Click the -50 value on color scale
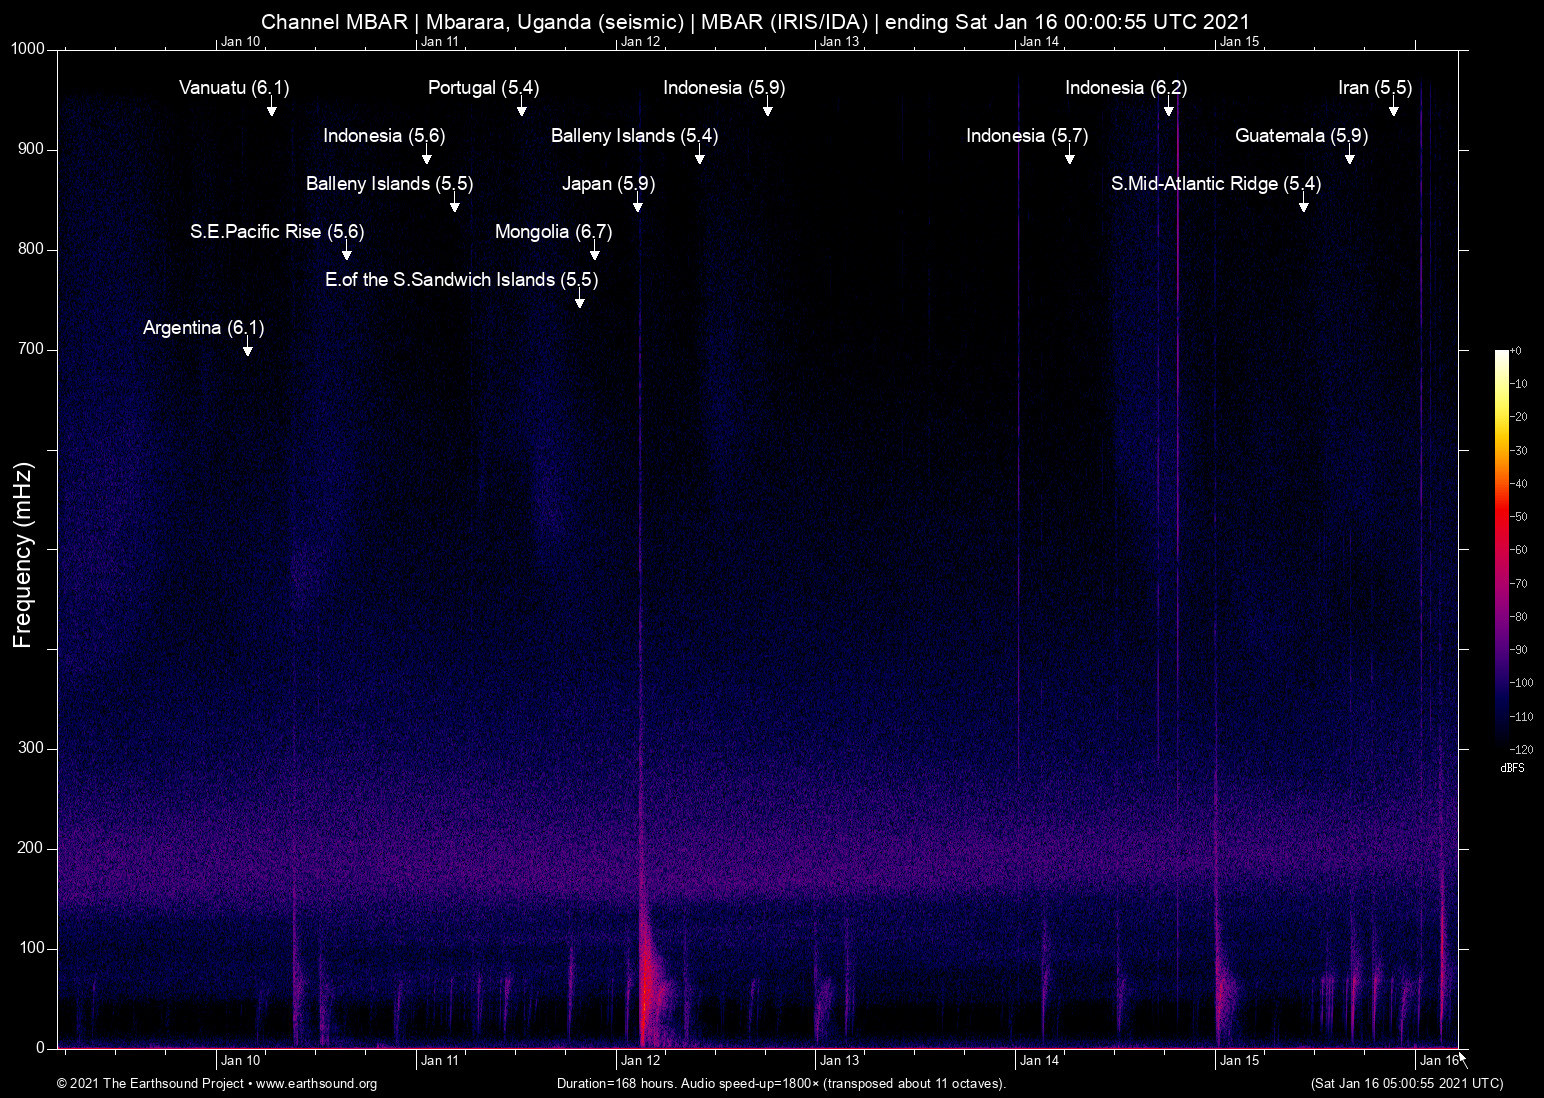Image resolution: width=1544 pixels, height=1098 pixels. tap(1519, 517)
